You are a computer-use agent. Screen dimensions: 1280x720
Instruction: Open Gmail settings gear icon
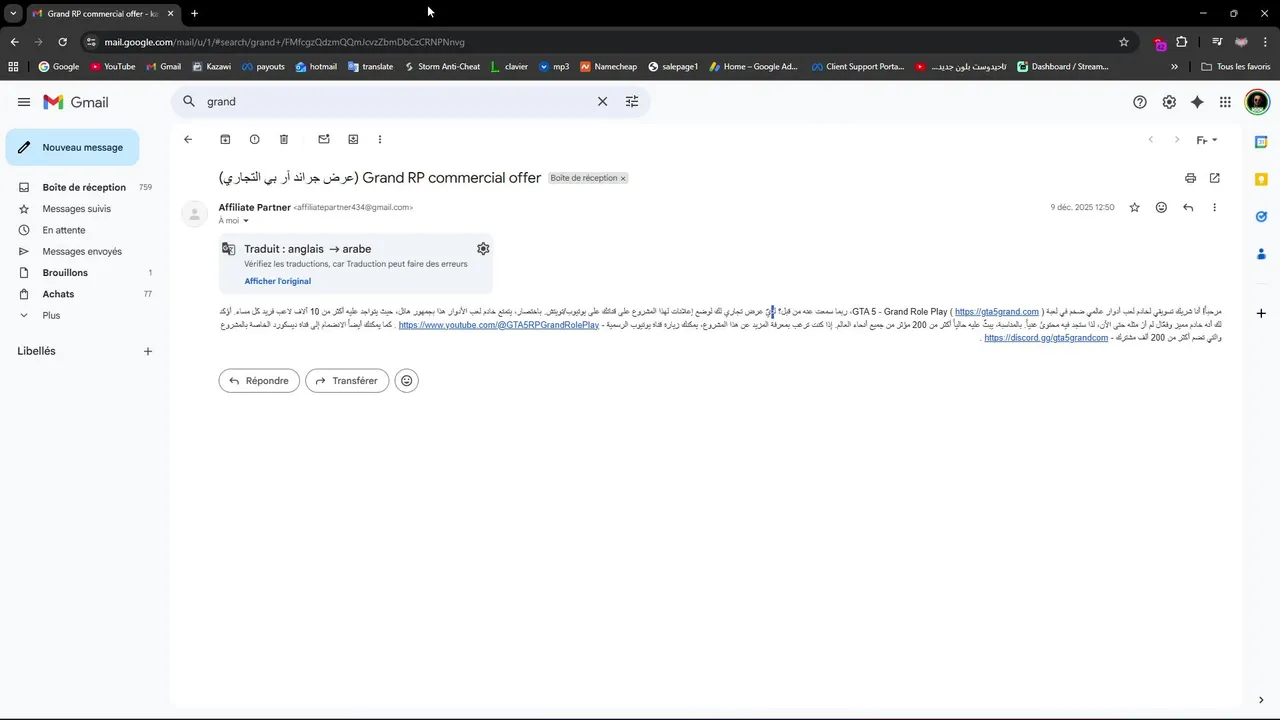pos(1169,102)
